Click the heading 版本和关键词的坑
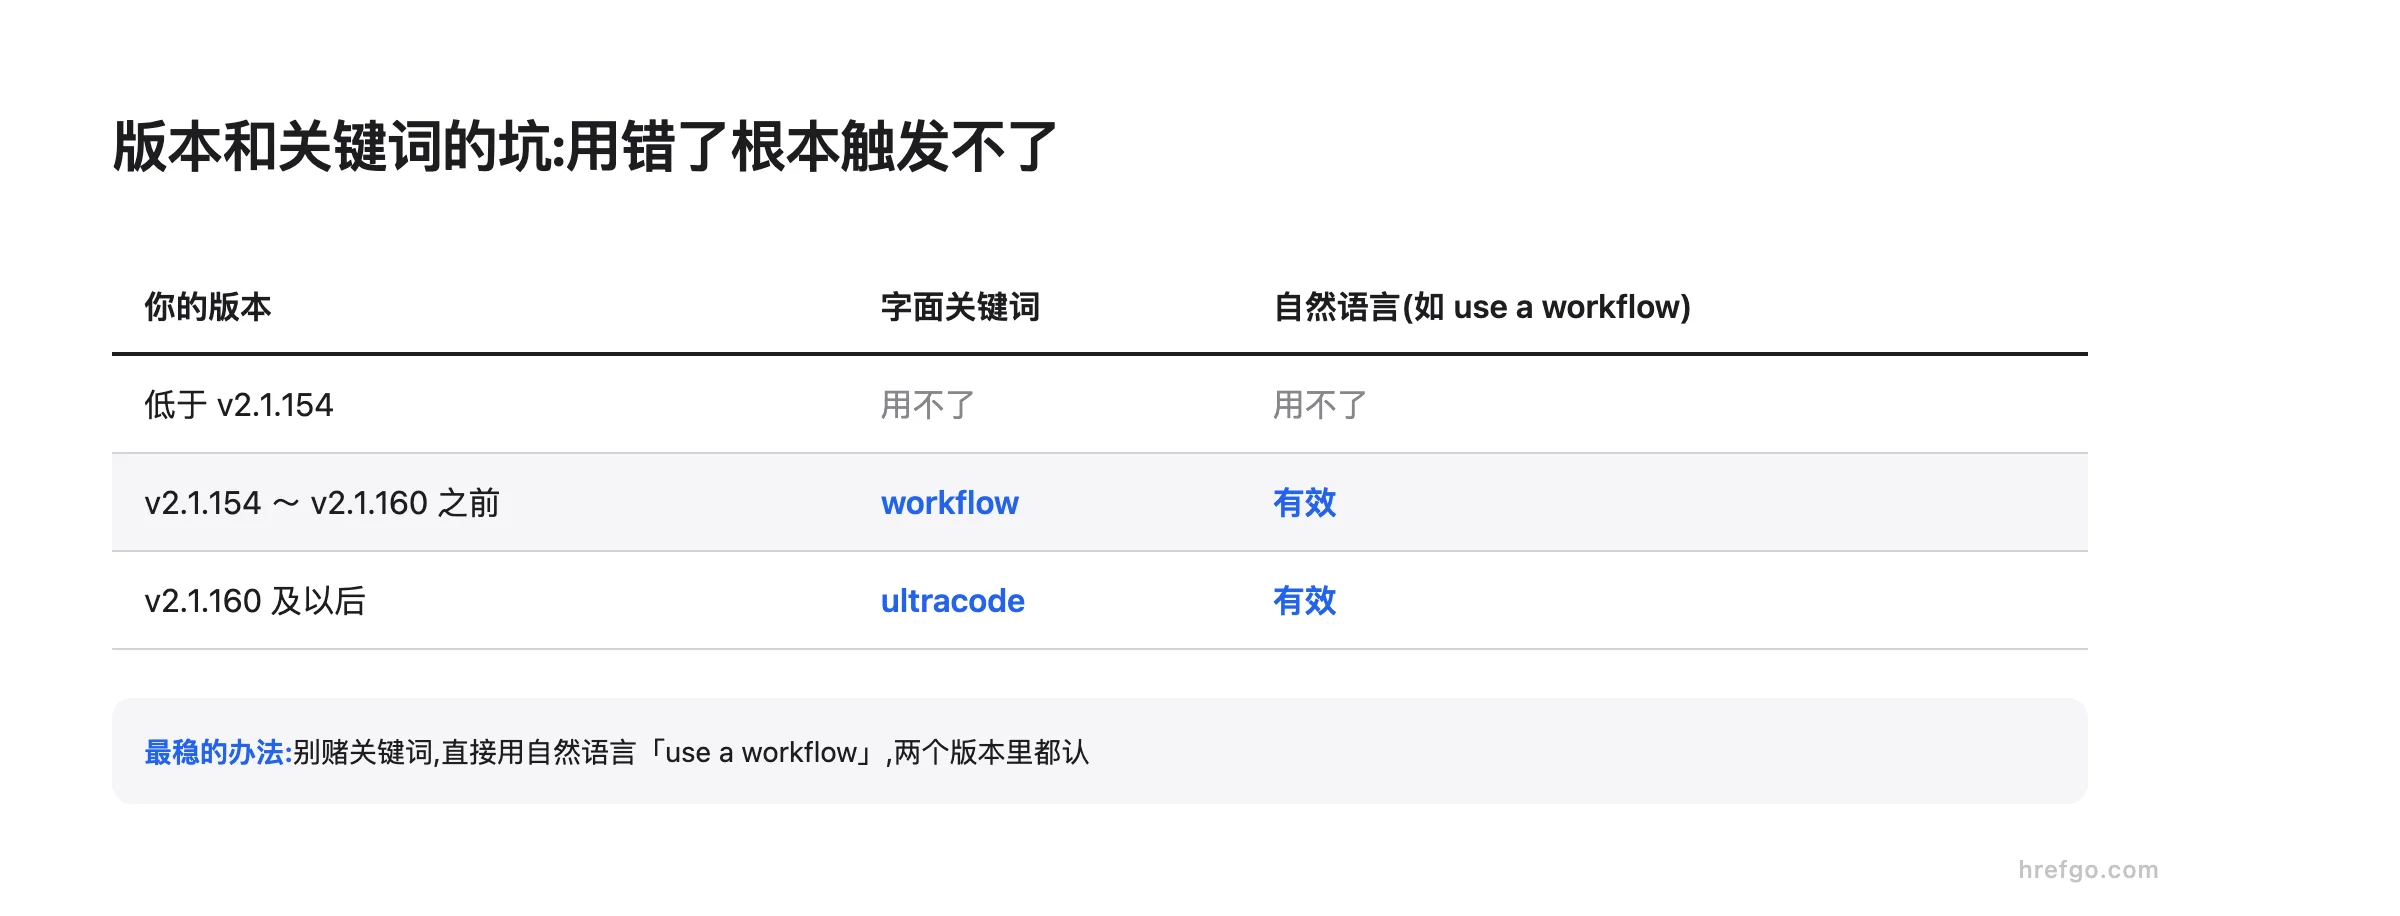The image size is (2400, 916). [x=585, y=147]
